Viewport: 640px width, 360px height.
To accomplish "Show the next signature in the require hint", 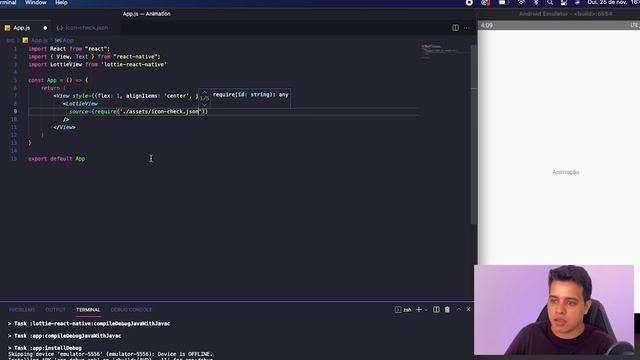I will (204, 104).
